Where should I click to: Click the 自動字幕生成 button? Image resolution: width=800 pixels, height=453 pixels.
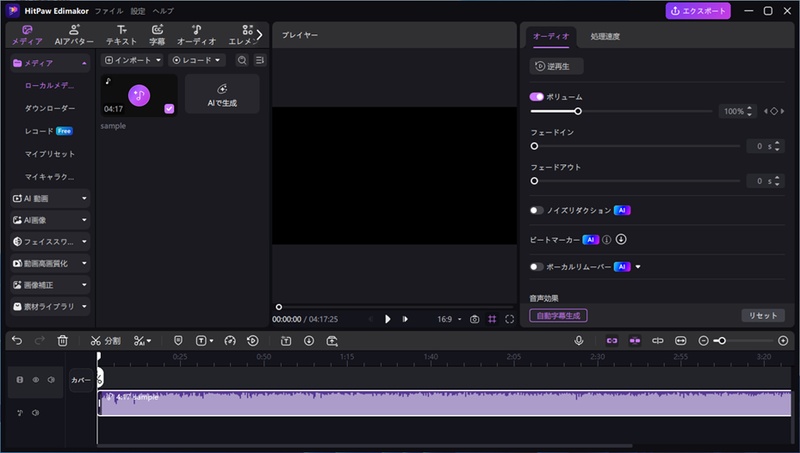click(558, 316)
